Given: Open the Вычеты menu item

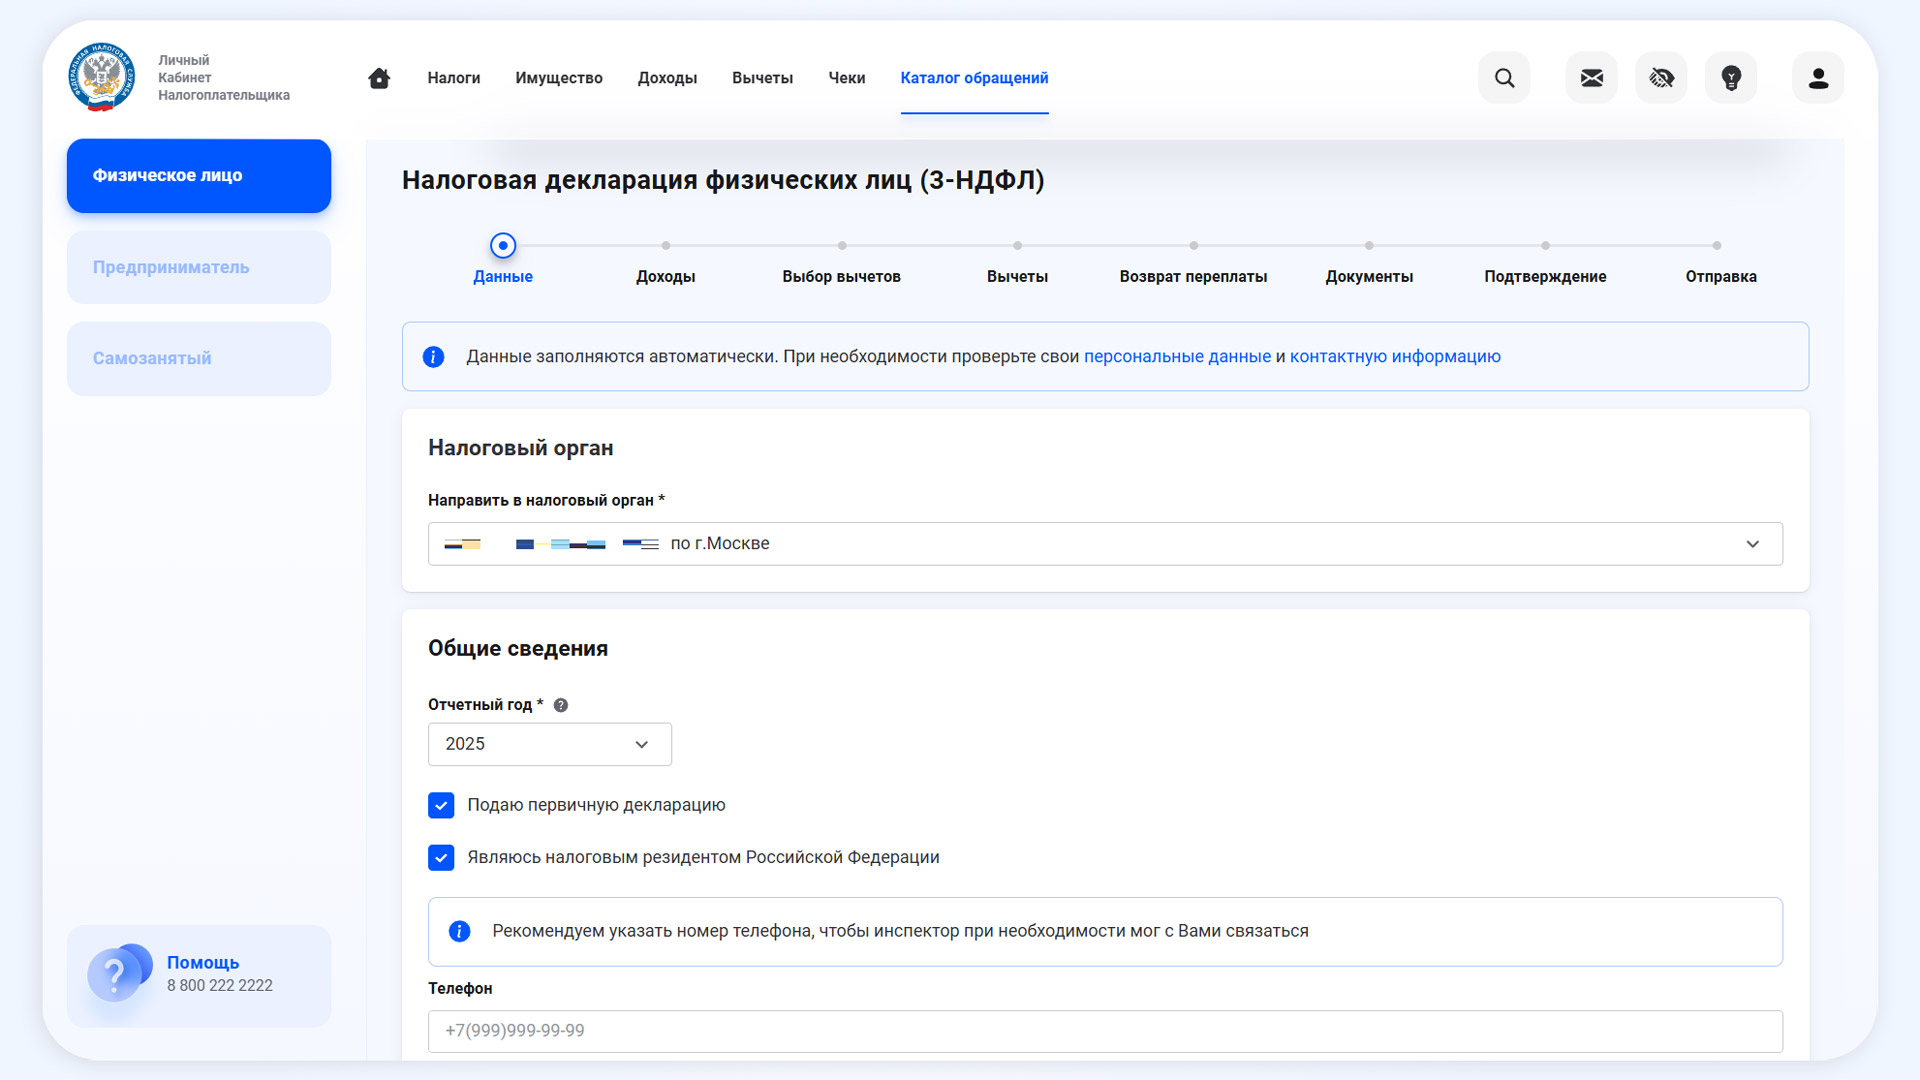Looking at the screenshot, I should (762, 78).
